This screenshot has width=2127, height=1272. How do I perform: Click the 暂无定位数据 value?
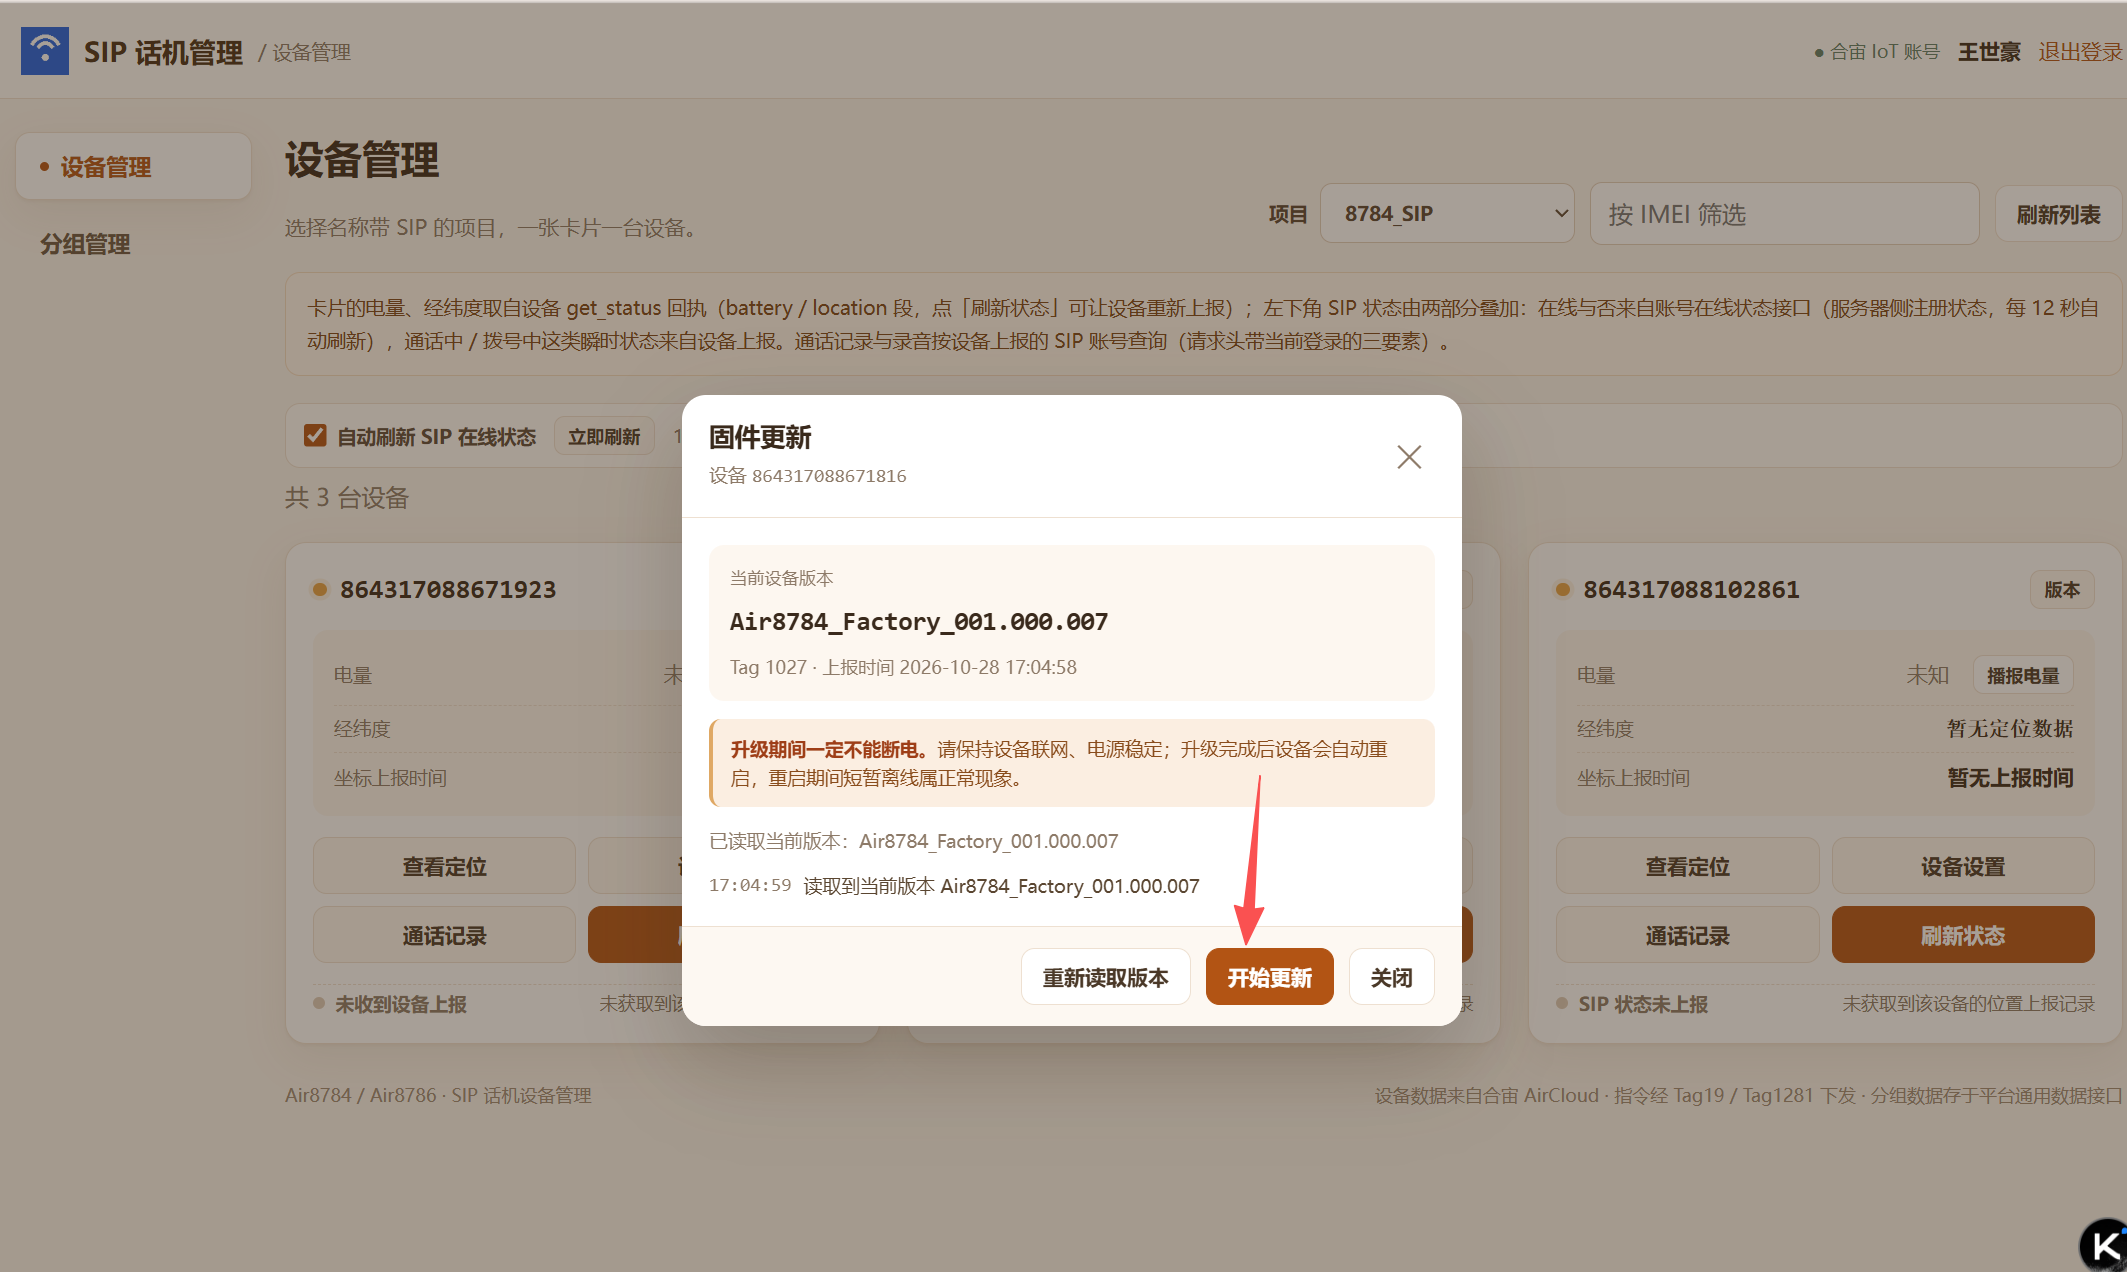click(2010, 728)
